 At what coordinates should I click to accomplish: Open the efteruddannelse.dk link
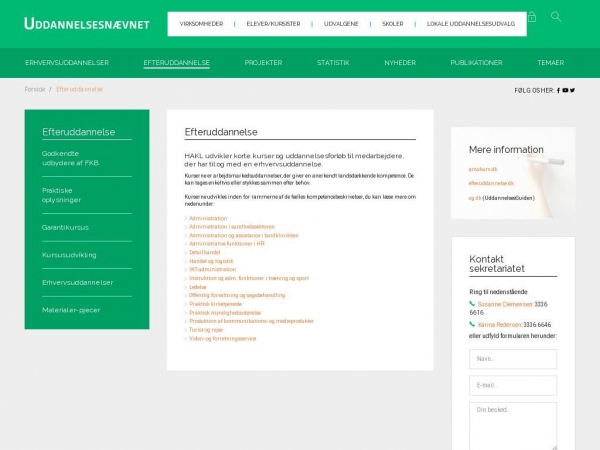[x=493, y=184]
